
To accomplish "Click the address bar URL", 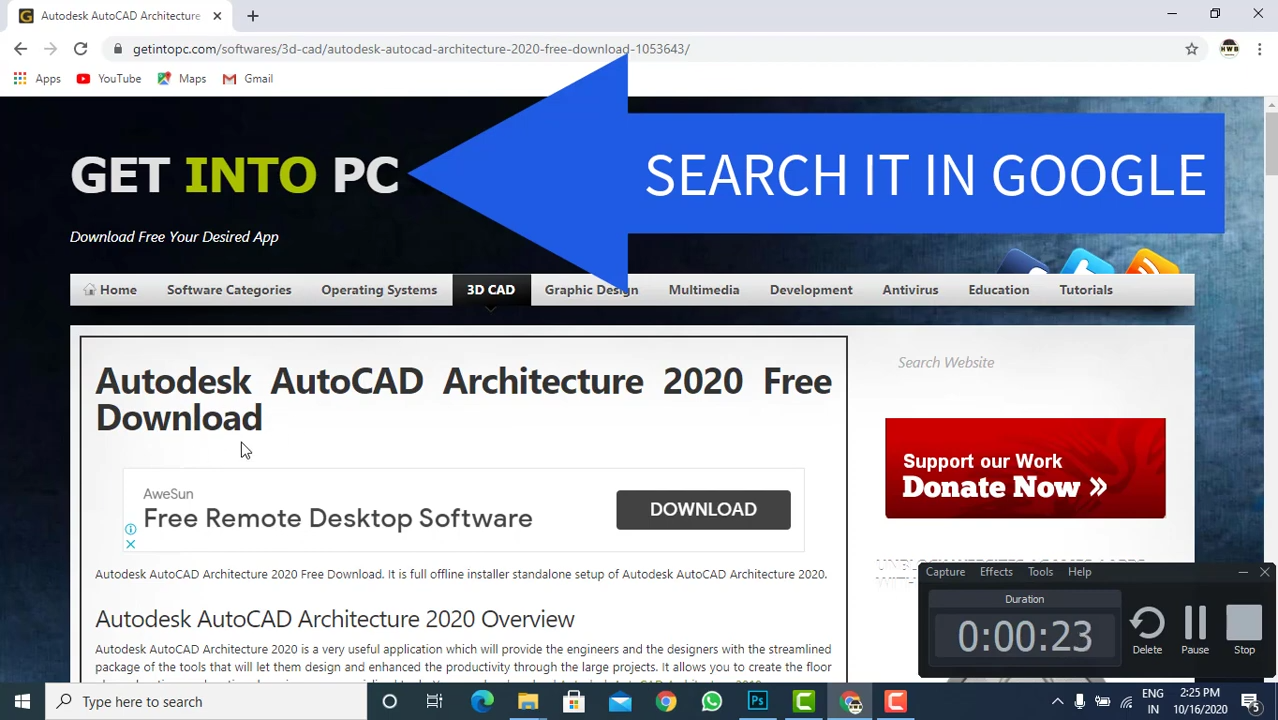I will pyautogui.click(x=411, y=48).
